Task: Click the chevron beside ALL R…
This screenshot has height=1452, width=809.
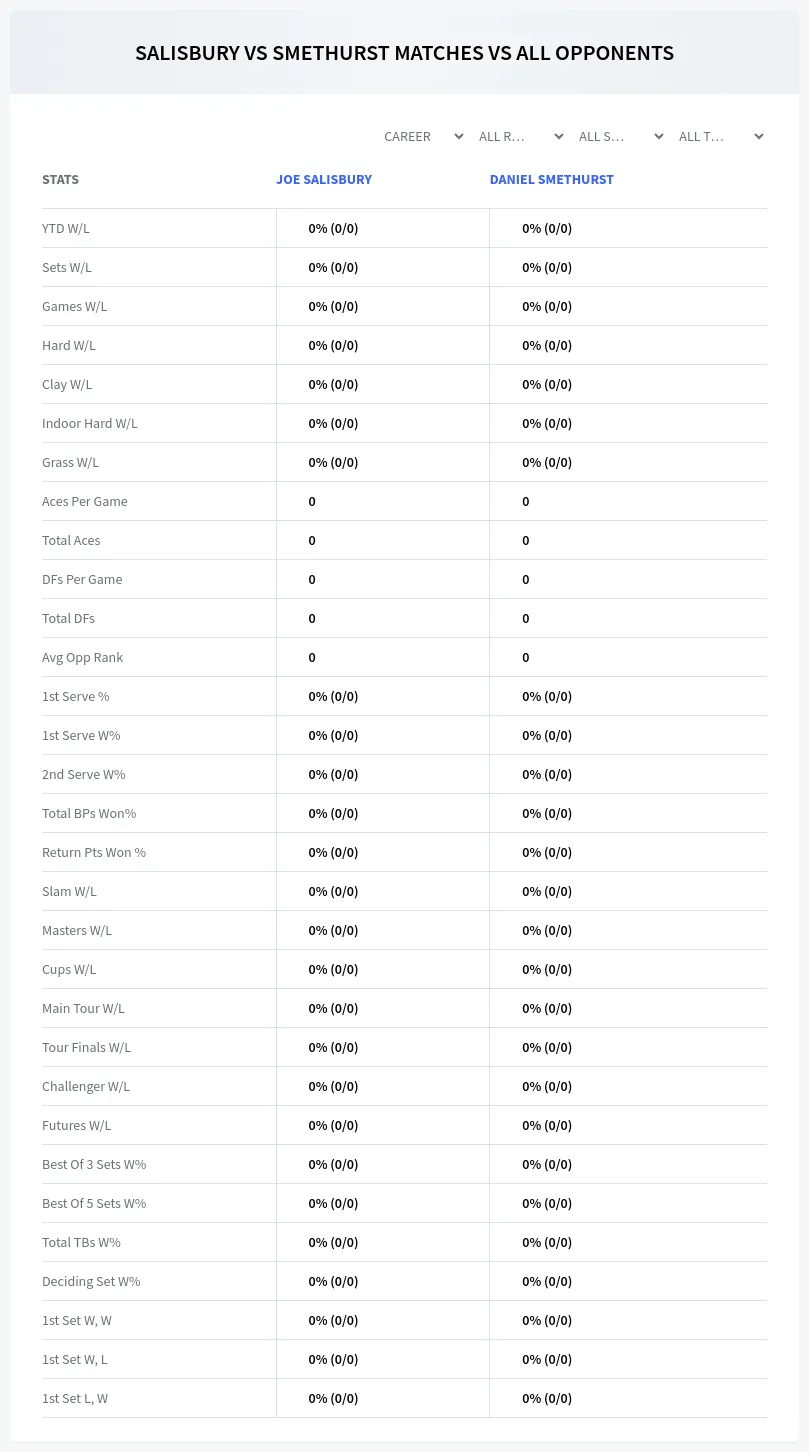Action: pyautogui.click(x=558, y=137)
